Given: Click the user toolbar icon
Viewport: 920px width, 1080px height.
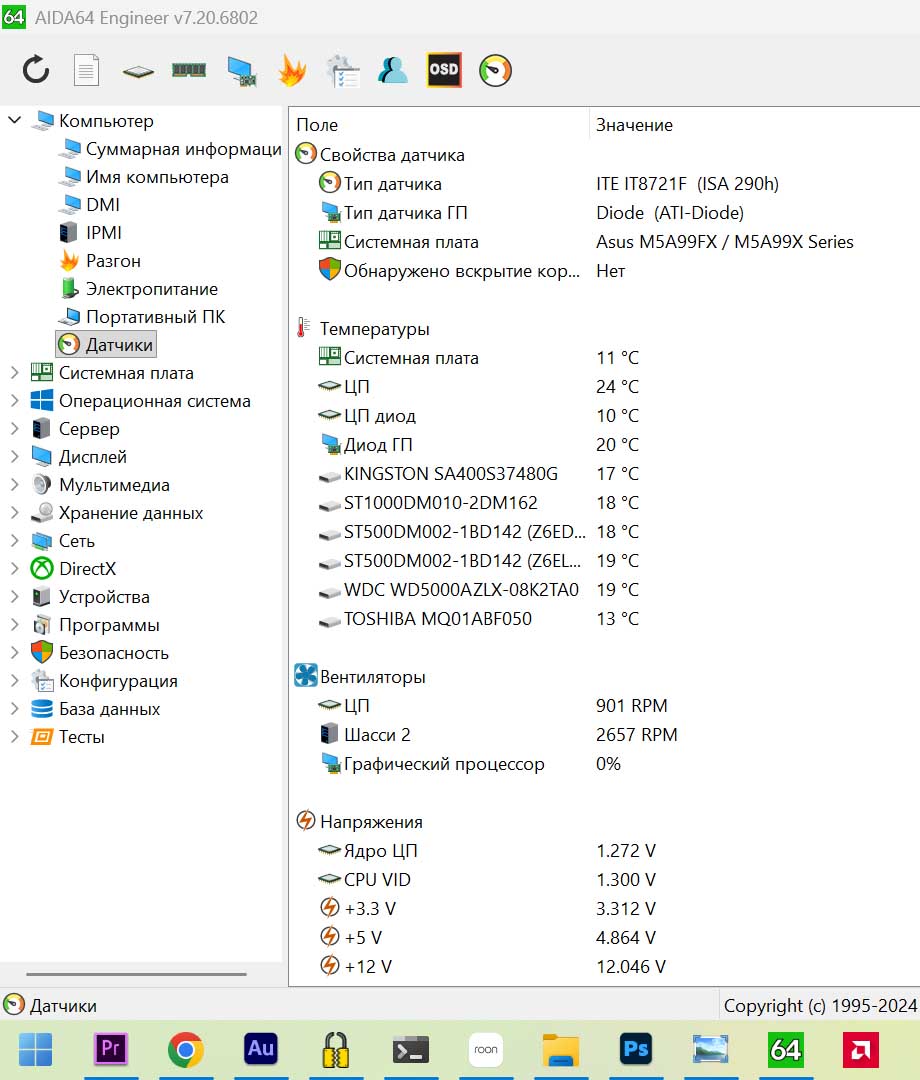Looking at the screenshot, I should (393, 70).
